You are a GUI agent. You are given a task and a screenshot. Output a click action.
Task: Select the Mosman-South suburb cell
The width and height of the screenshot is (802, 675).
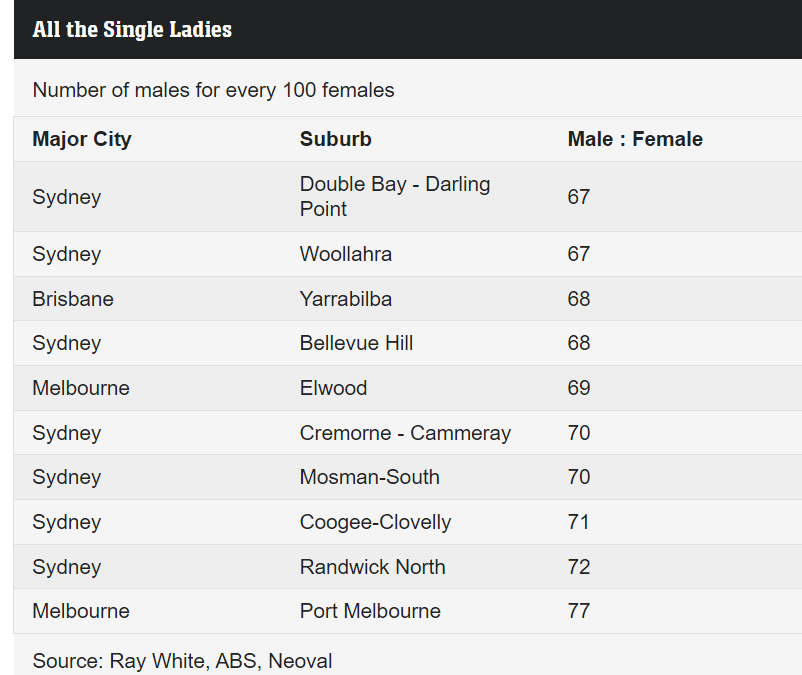(370, 477)
